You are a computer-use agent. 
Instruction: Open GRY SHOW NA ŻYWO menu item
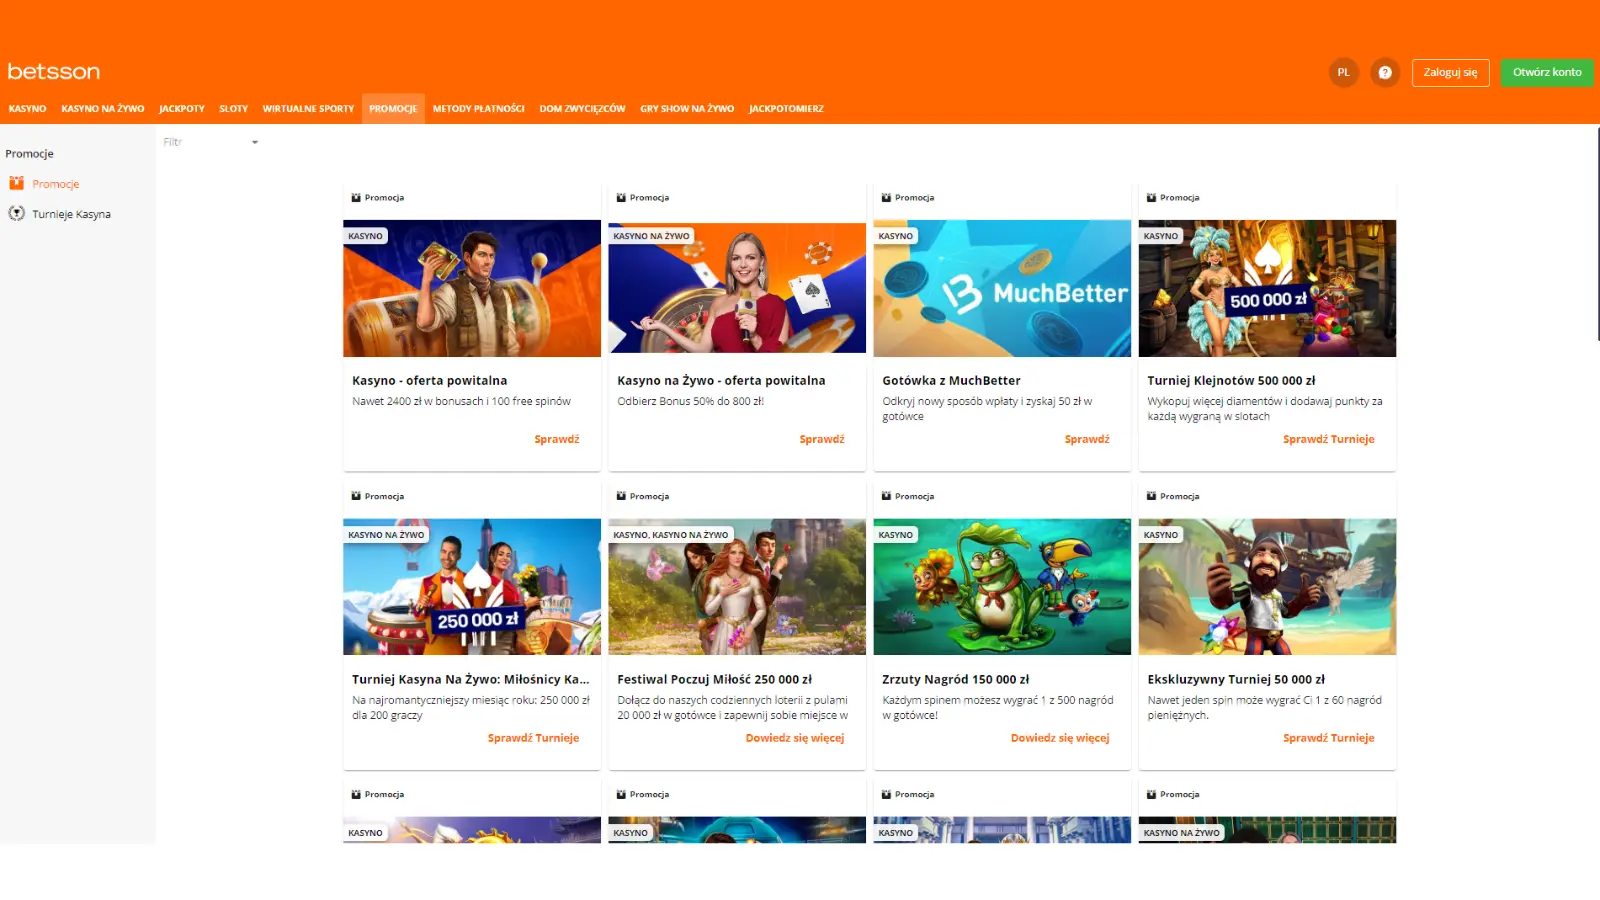[687, 109]
